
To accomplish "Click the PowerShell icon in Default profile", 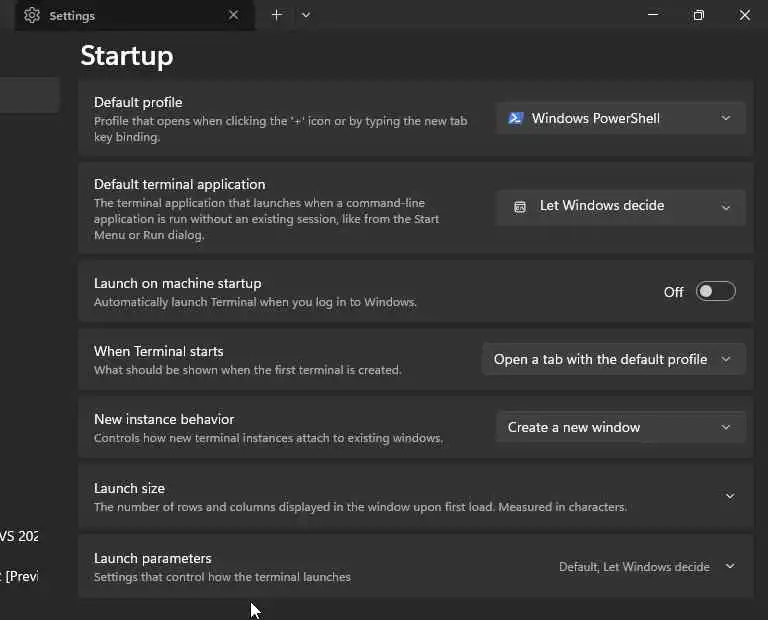I will point(516,118).
